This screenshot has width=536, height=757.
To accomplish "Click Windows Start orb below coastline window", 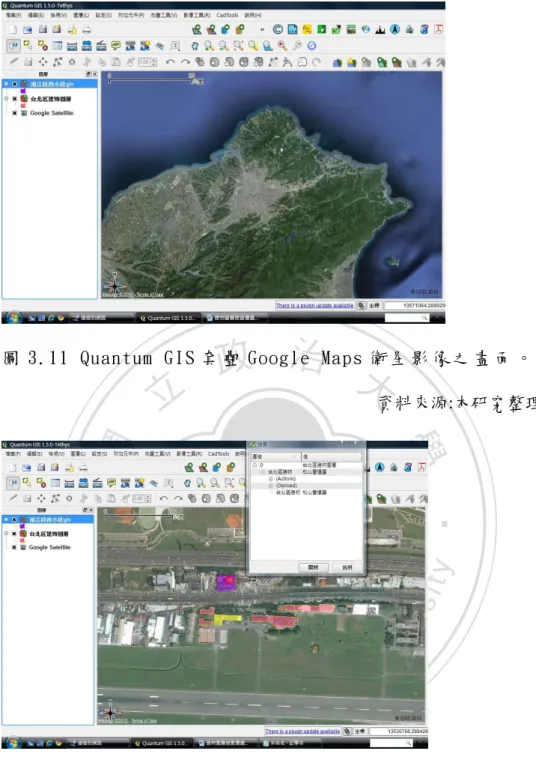I will pos(14,318).
